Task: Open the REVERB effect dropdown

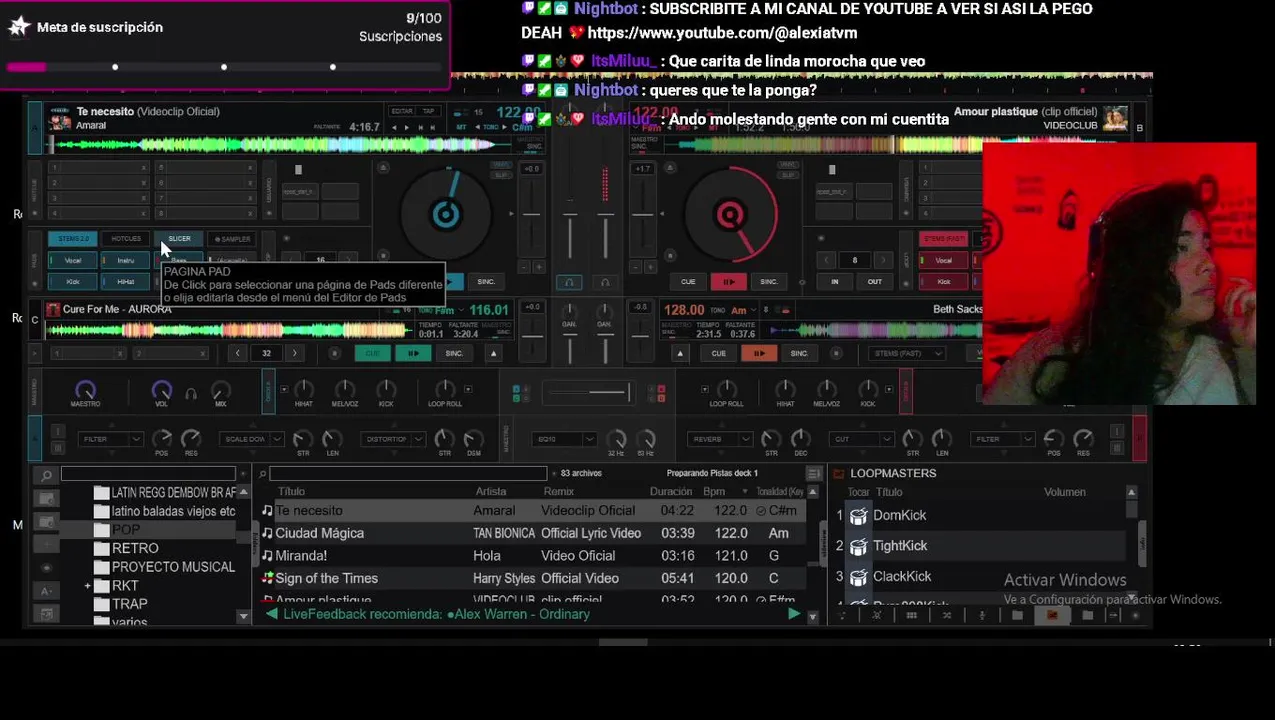Action: [x=720, y=439]
